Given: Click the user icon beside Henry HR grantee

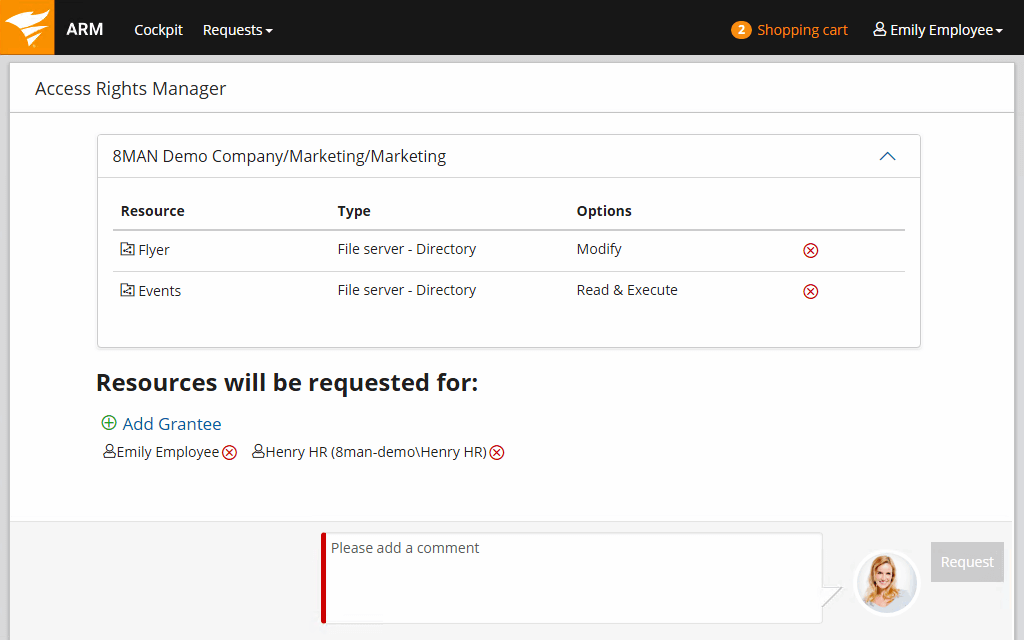Looking at the screenshot, I should click(x=259, y=452).
